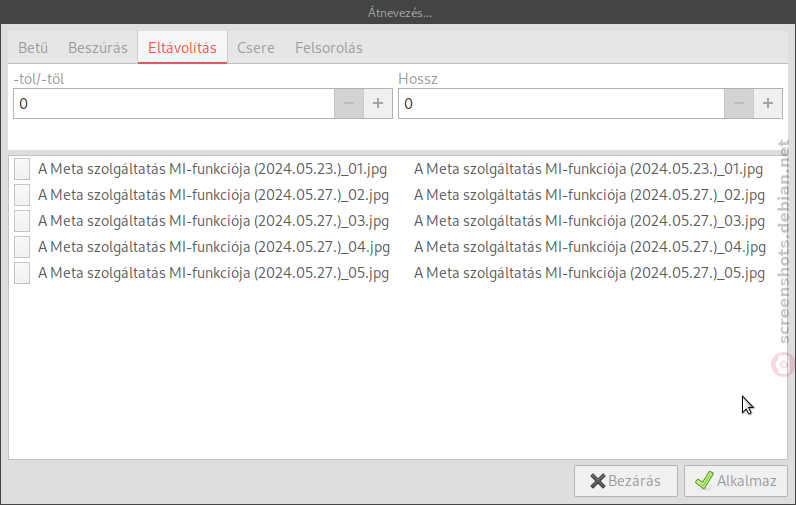Select original filename ending (2024.05.27.)_02.jpg
Viewport: 796px width, 505px height.
tap(213, 195)
